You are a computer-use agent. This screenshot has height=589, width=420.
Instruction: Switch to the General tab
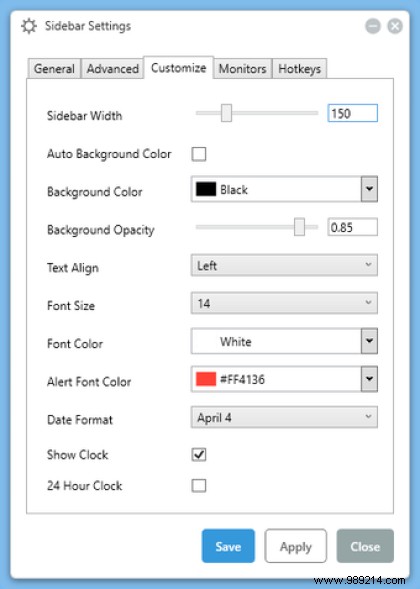click(54, 69)
